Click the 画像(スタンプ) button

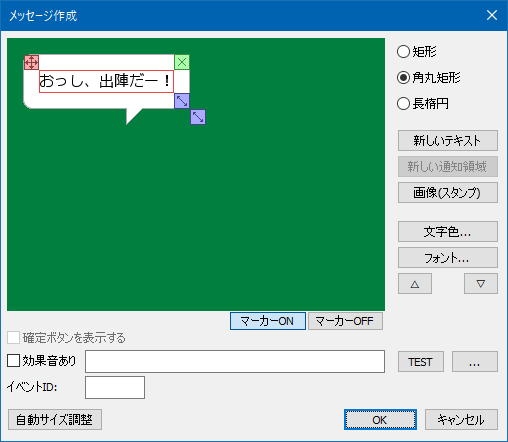point(448,192)
